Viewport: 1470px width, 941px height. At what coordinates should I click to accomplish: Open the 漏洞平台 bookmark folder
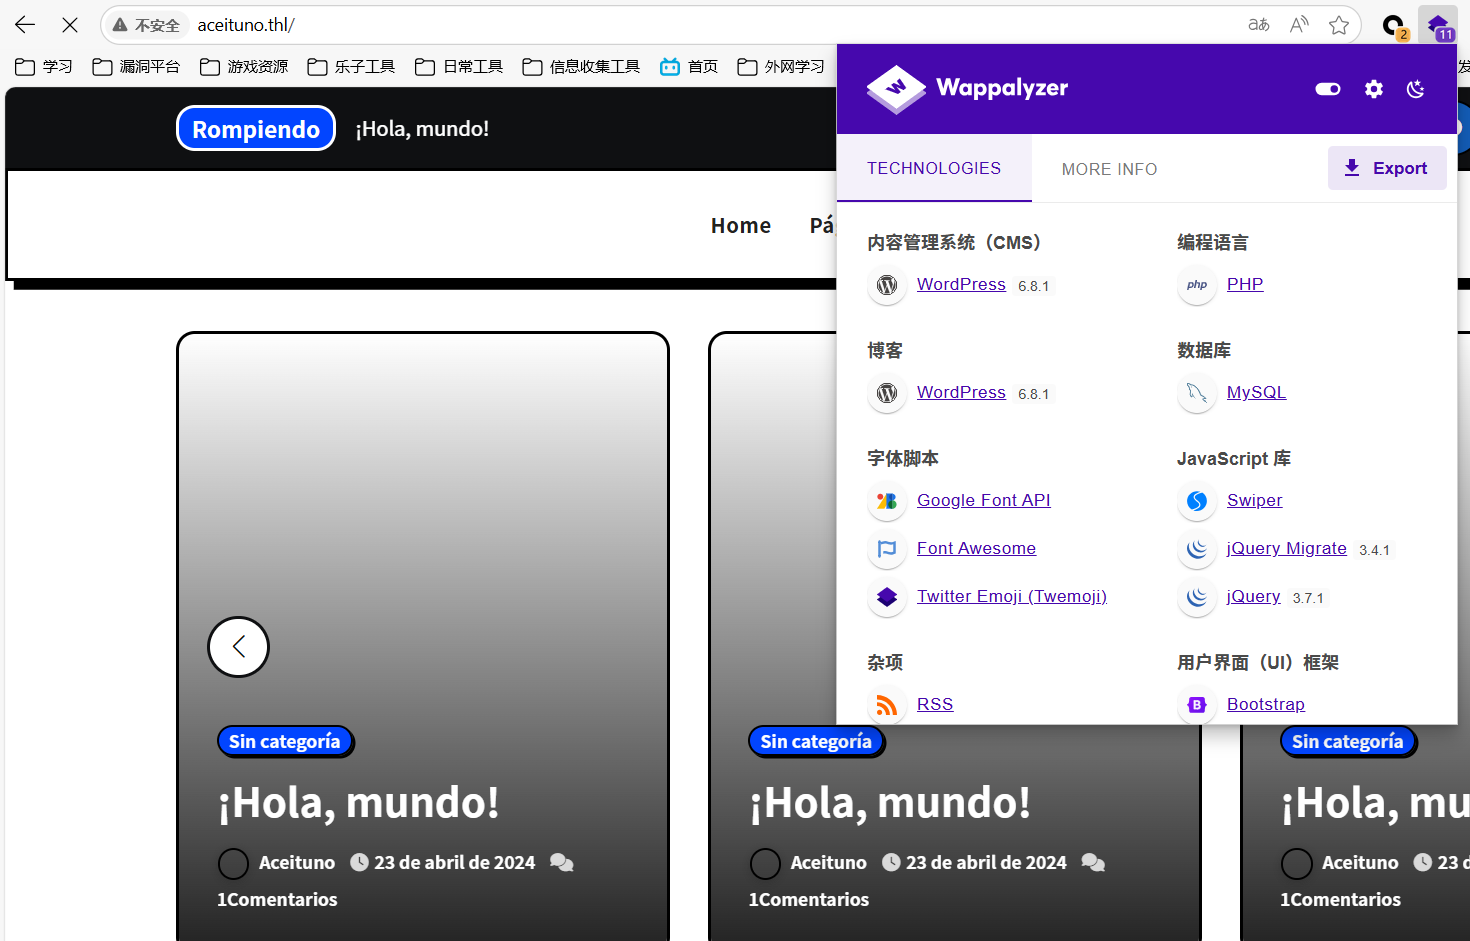[136, 67]
